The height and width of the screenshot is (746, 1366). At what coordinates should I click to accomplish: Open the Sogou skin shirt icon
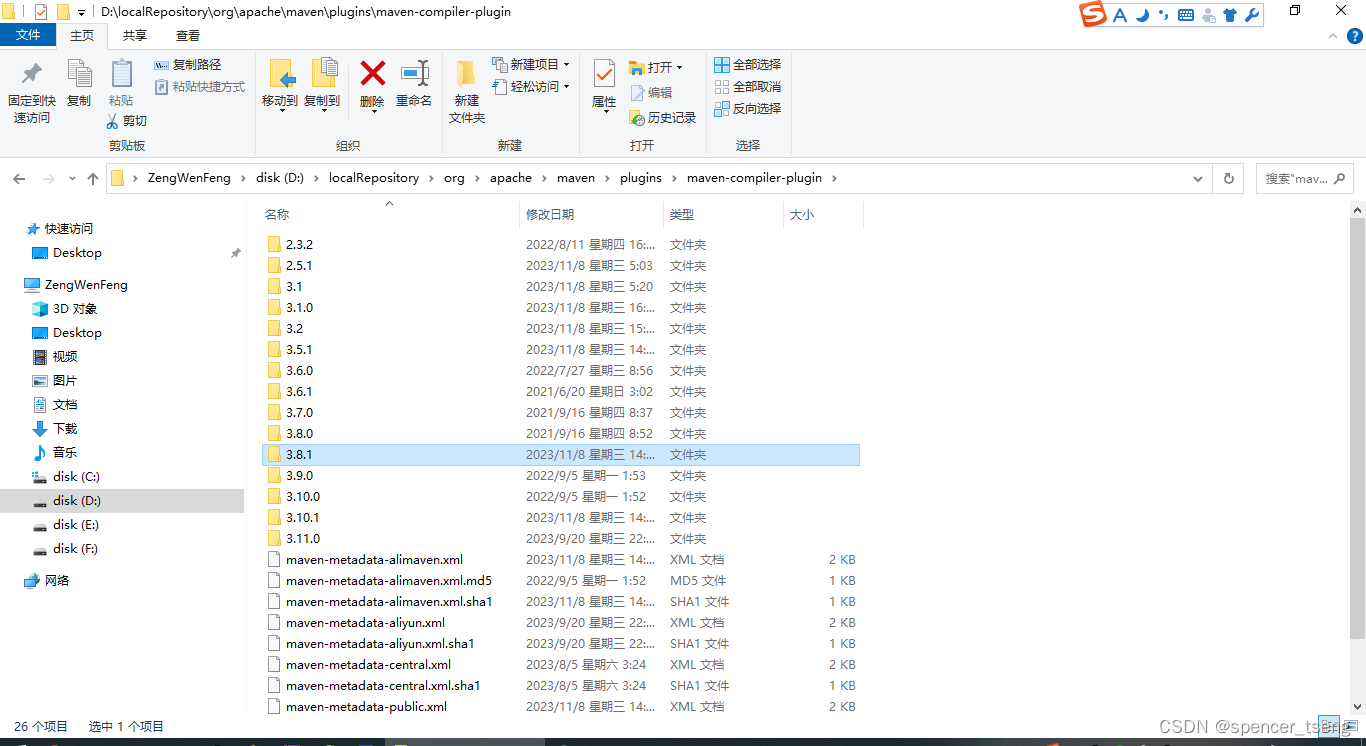point(1231,15)
